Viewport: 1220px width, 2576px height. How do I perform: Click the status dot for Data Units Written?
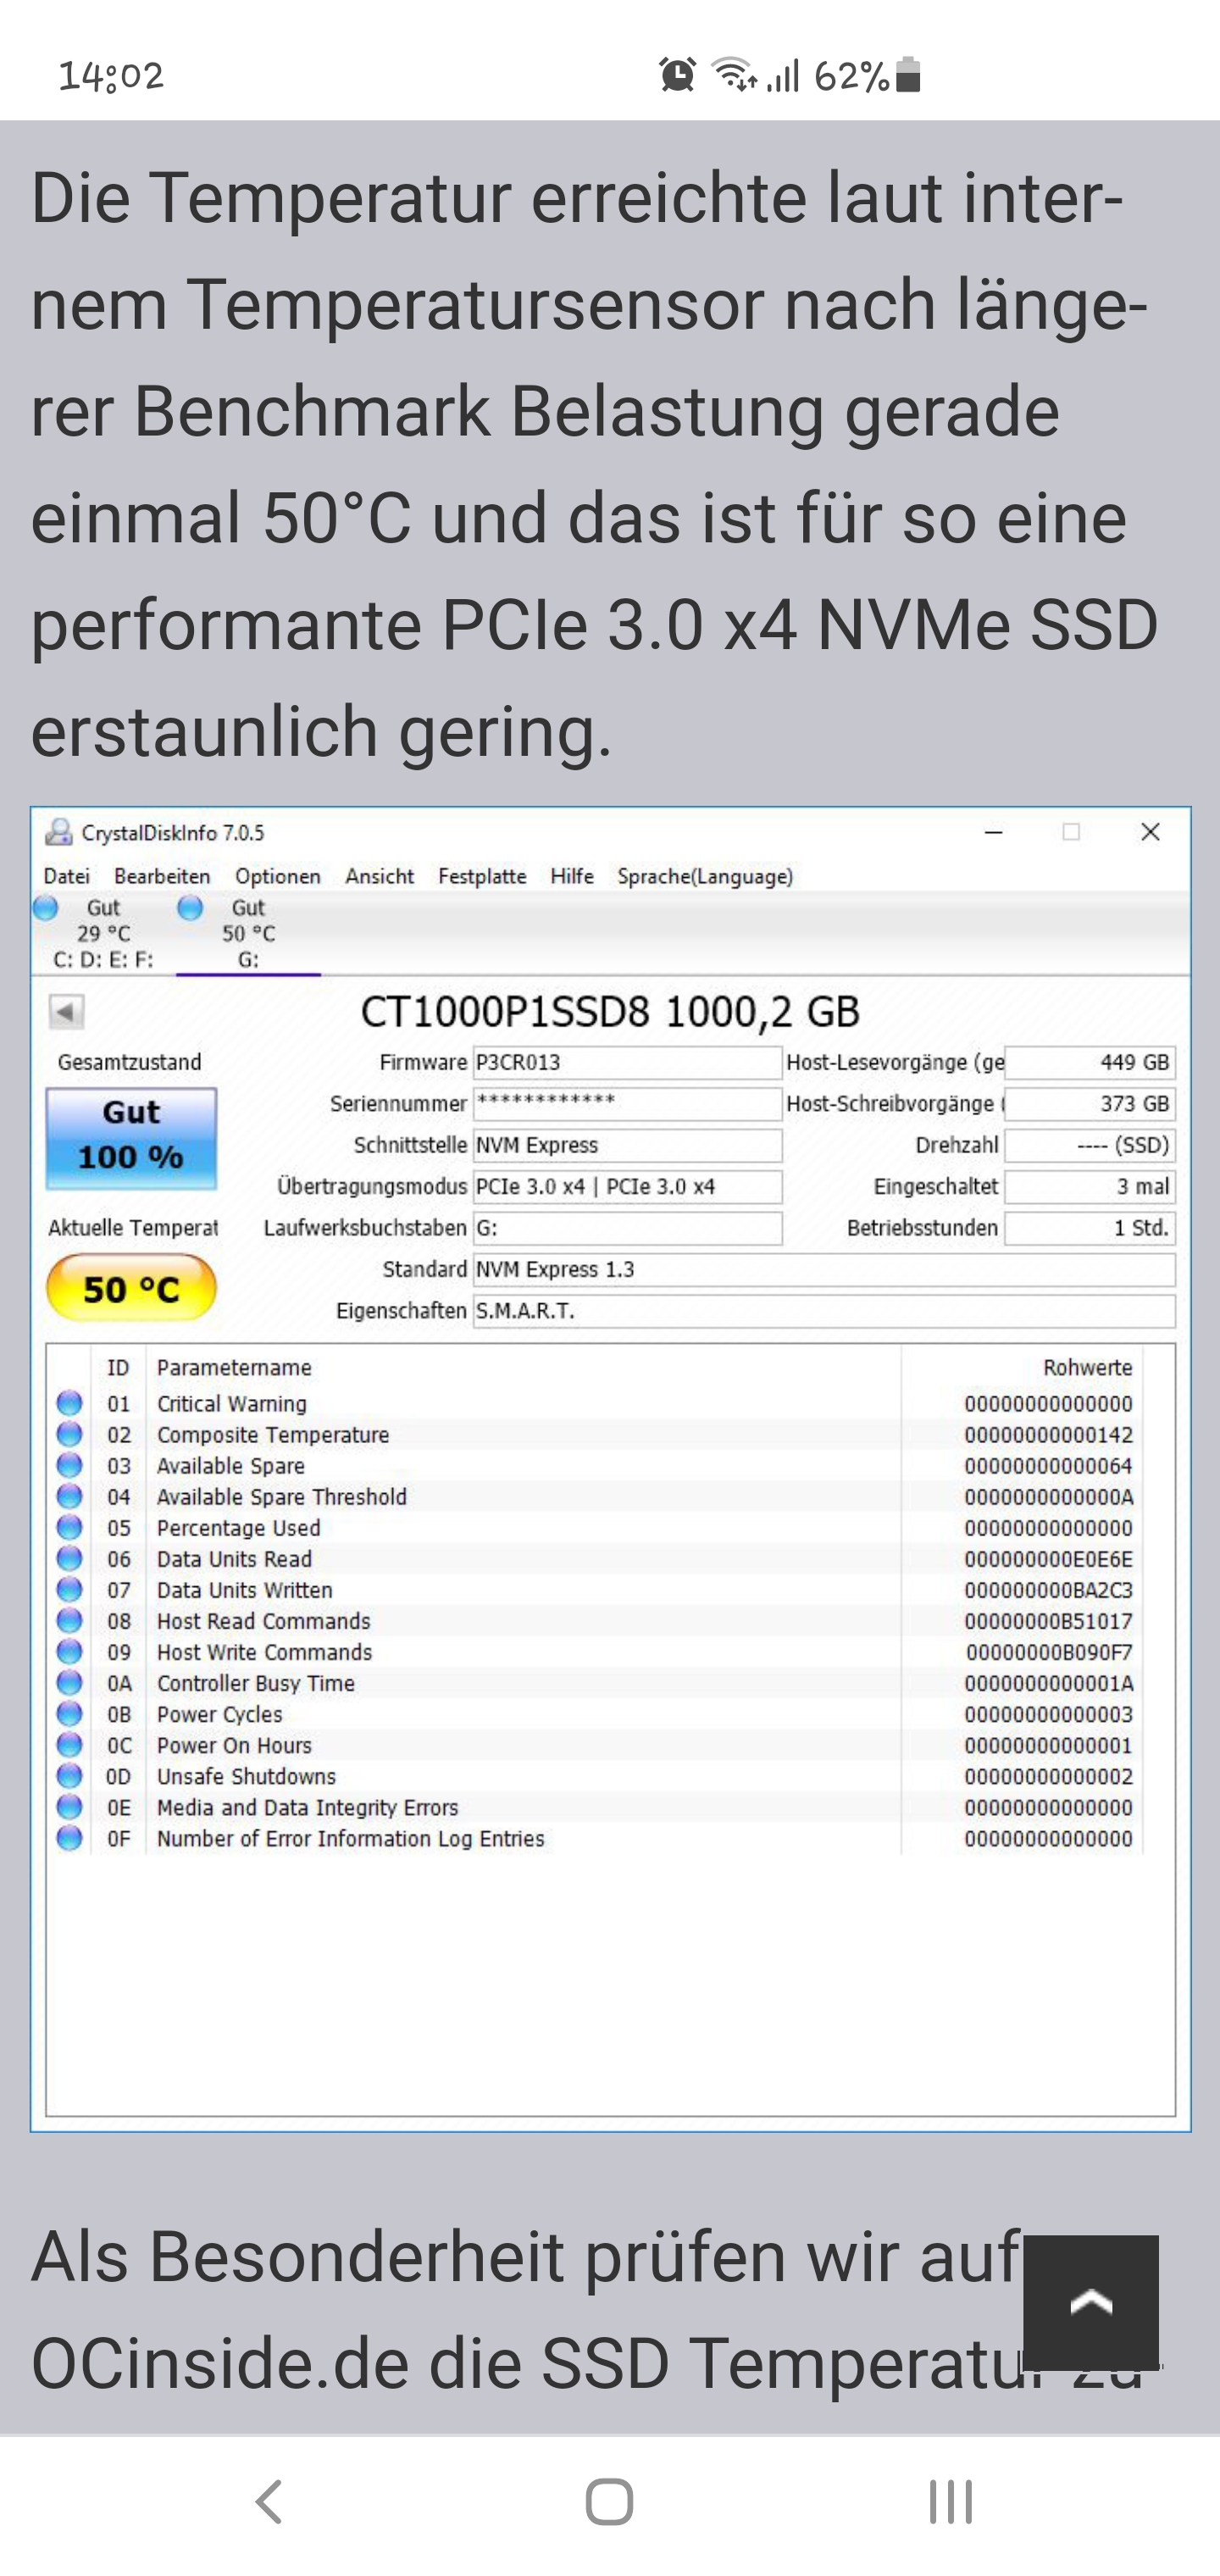click(x=69, y=1589)
